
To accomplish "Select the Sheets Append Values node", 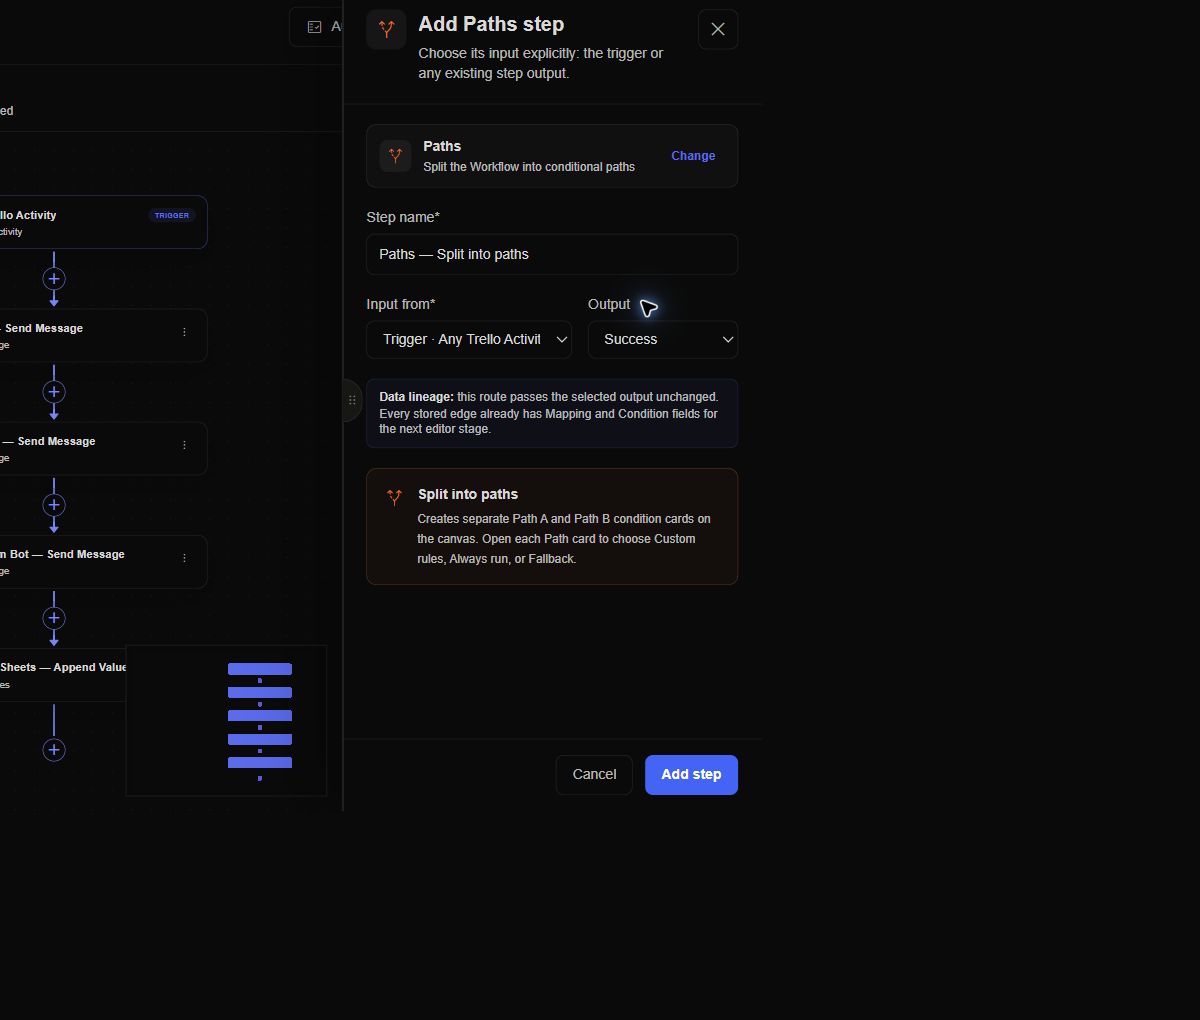I will [x=62, y=675].
